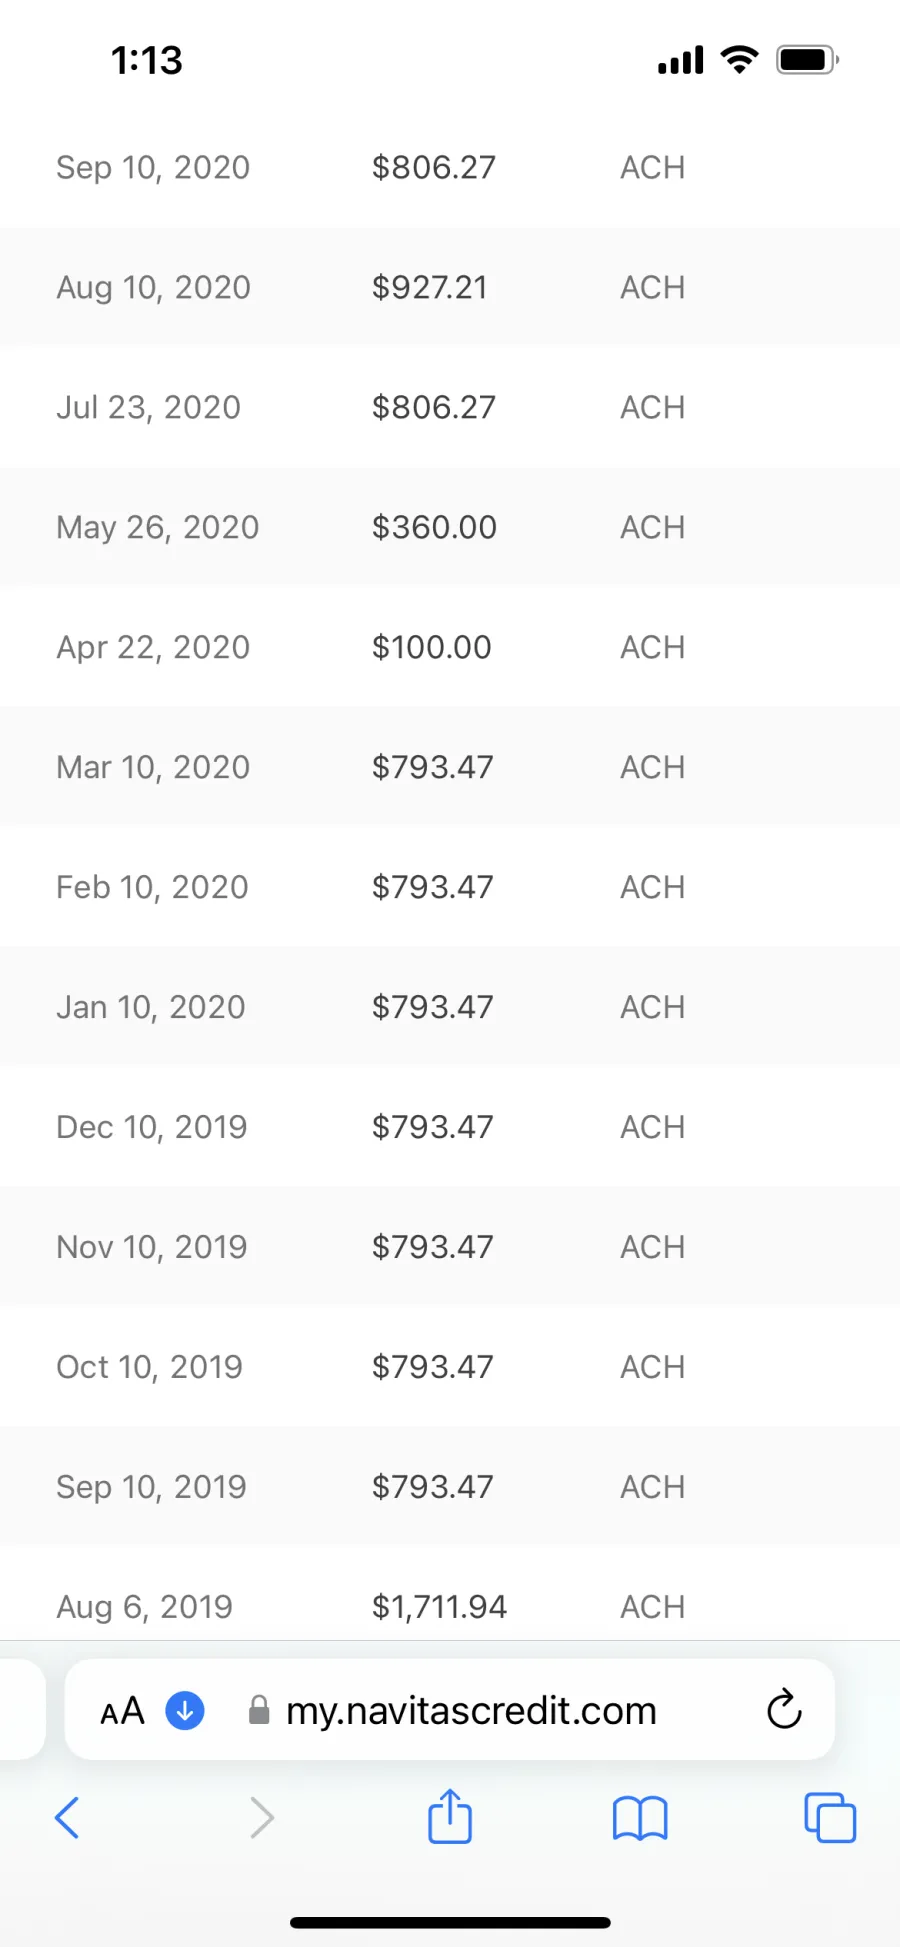
Task: Tap the Safari back arrow
Action: pyautogui.click(x=67, y=1817)
